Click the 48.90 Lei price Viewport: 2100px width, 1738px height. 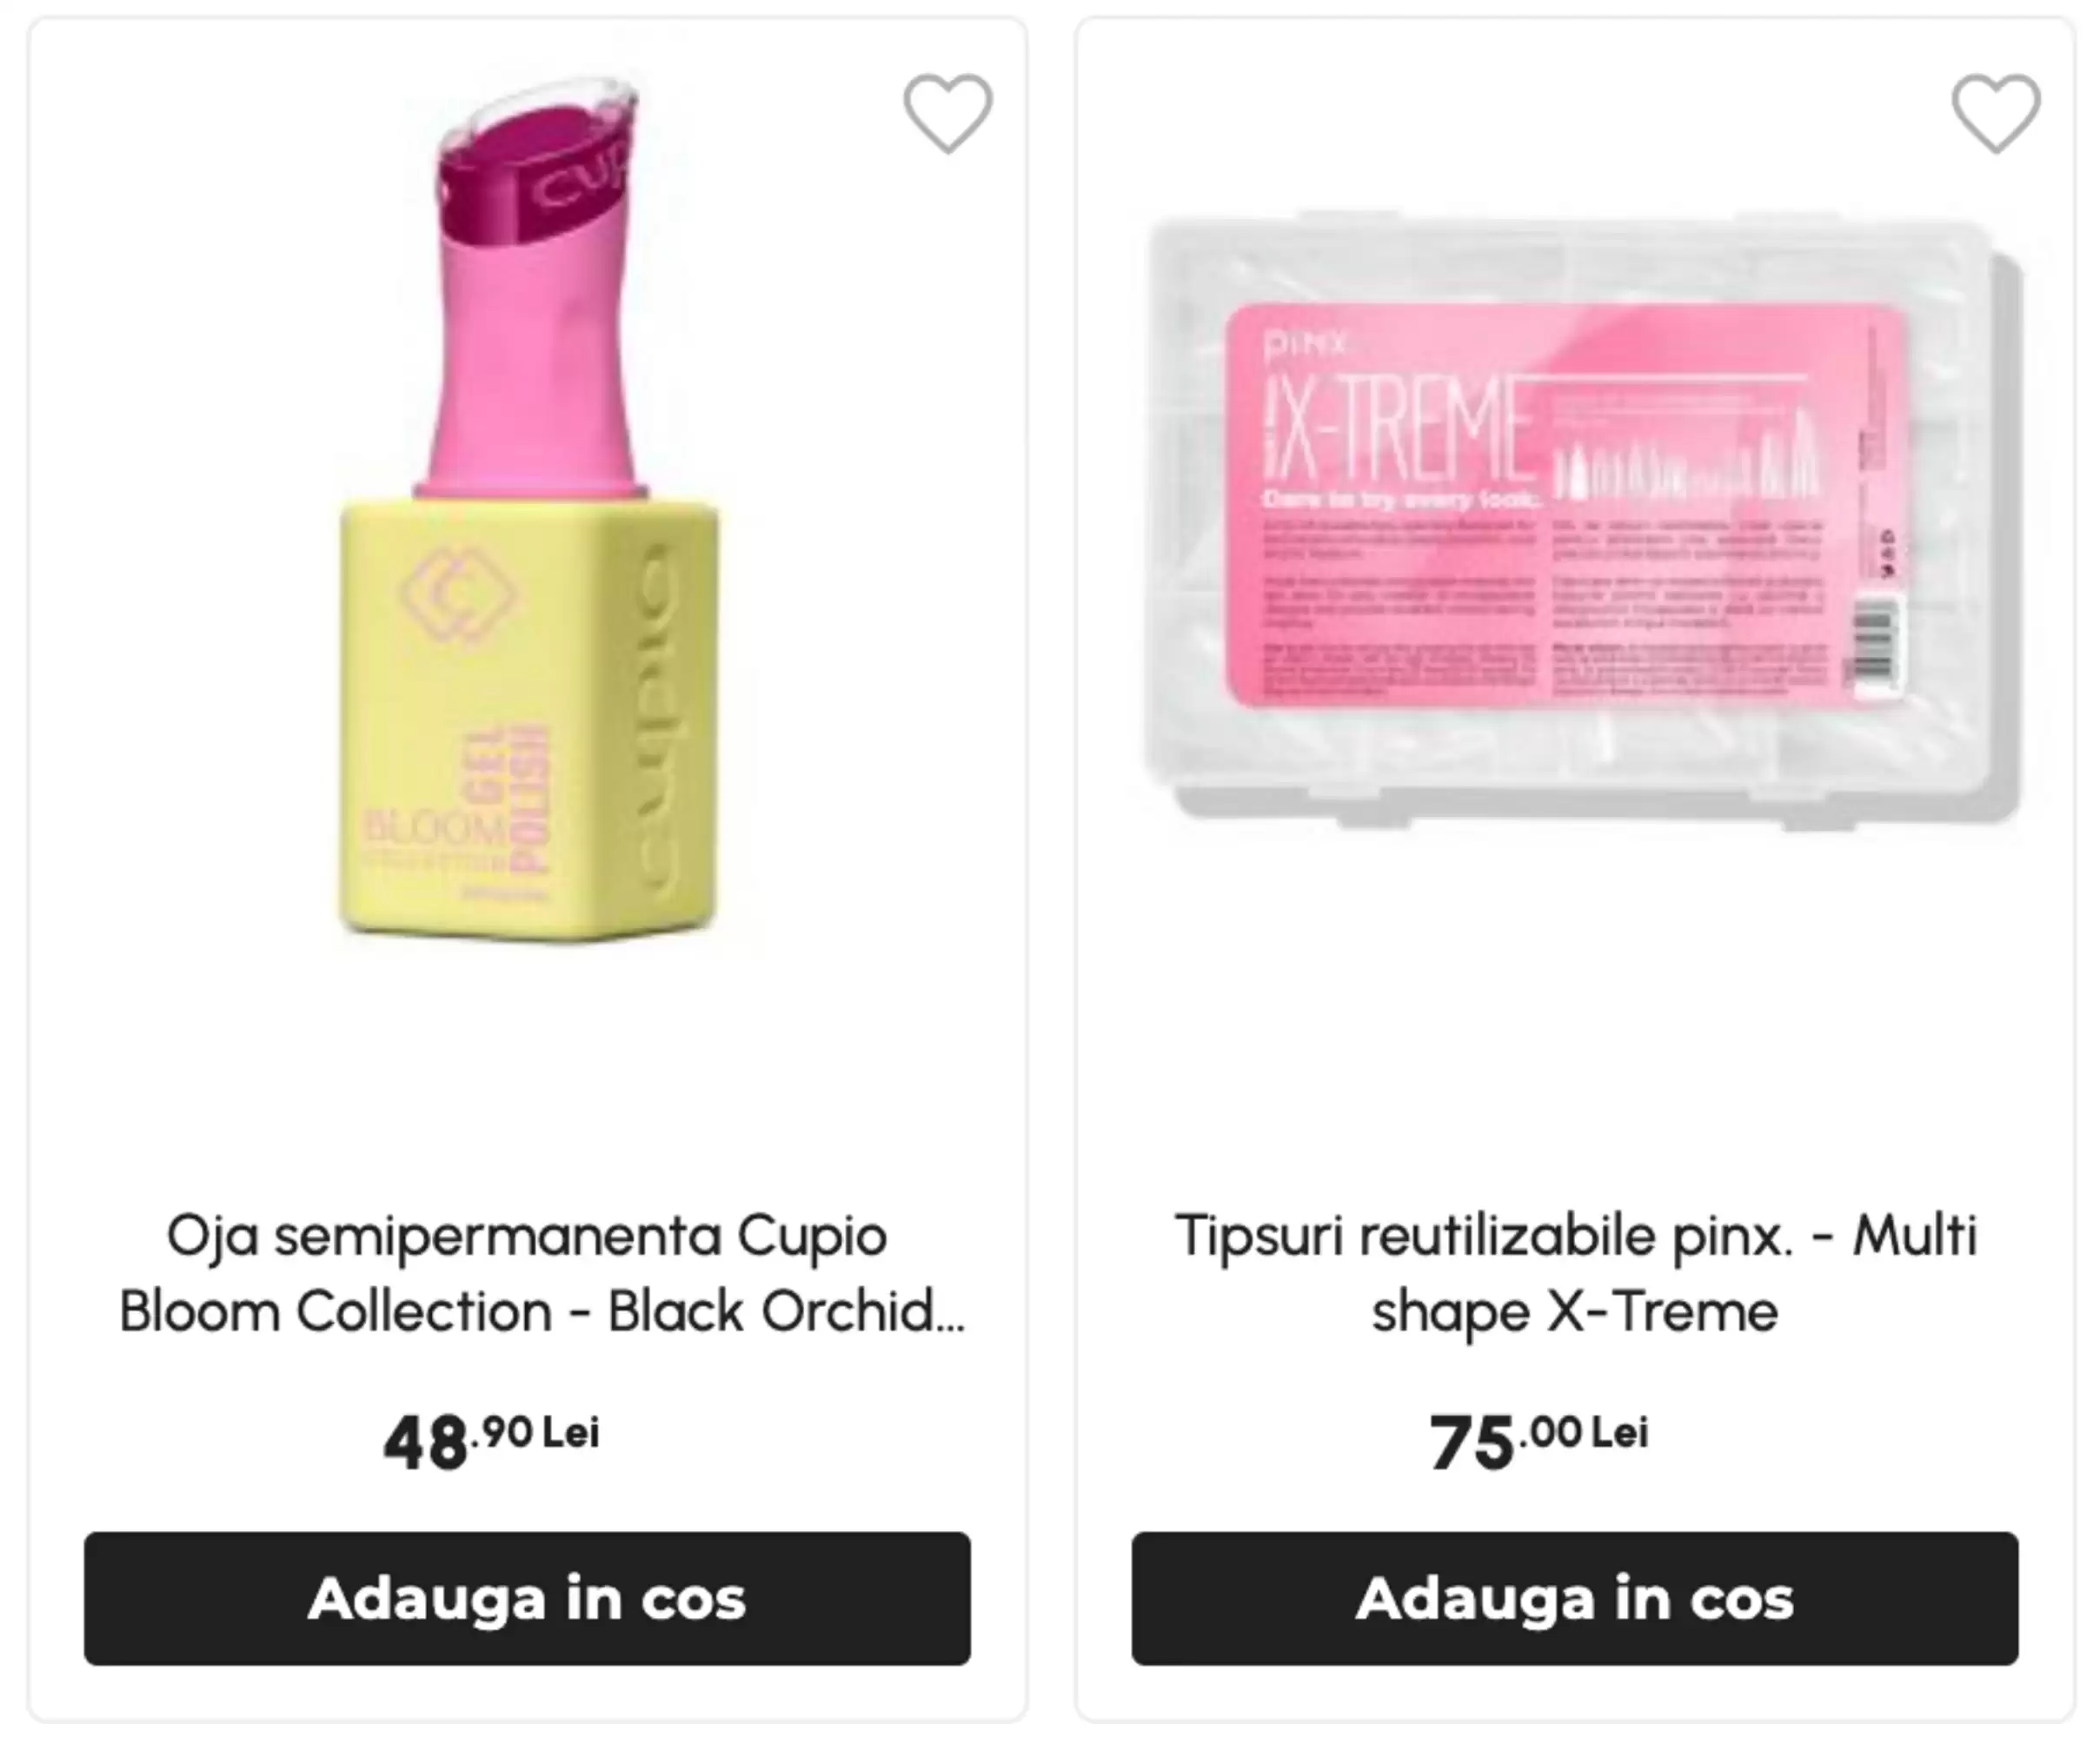491,1441
